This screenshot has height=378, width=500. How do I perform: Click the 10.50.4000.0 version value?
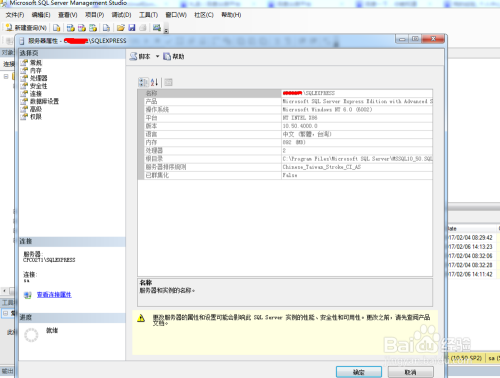click(300, 126)
